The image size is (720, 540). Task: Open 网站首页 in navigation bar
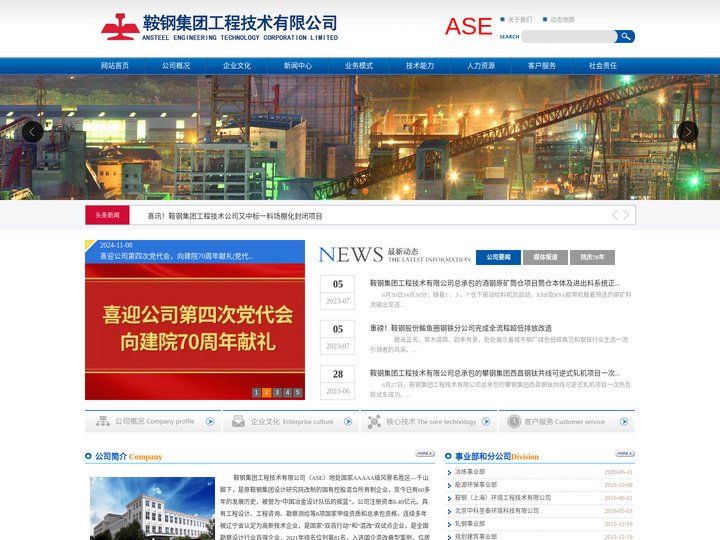(115, 66)
